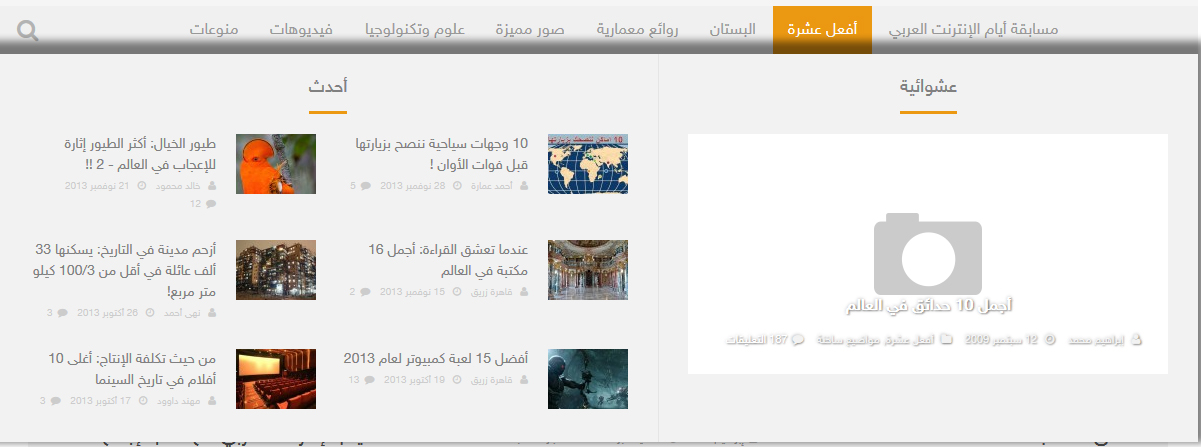This screenshot has height=447, width=1201.
Task: Navigate to فيديوهات menu item
Action: tap(301, 30)
